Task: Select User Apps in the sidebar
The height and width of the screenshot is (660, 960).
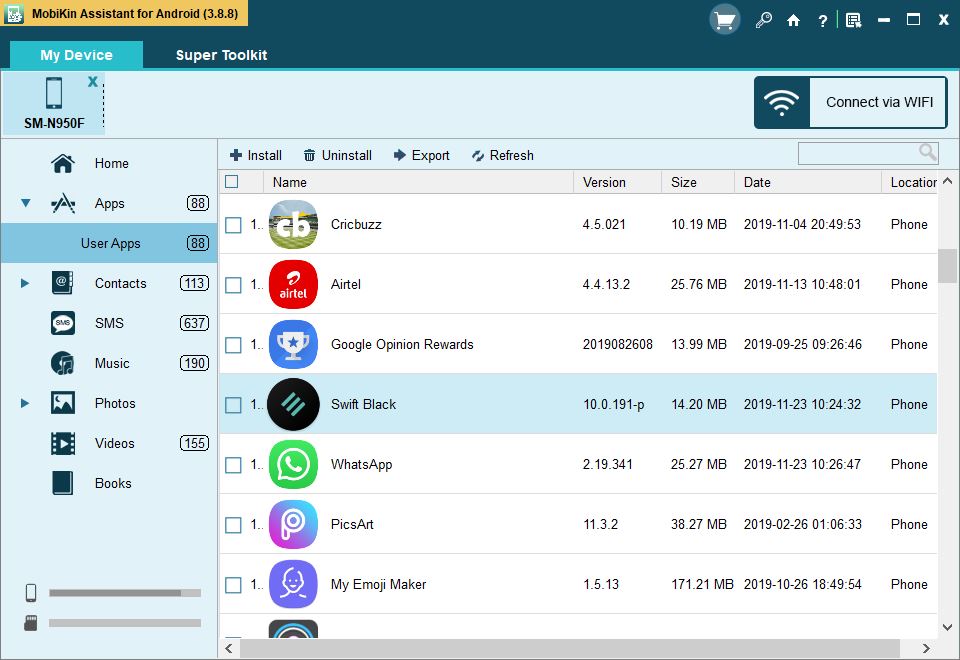Action: tap(109, 243)
